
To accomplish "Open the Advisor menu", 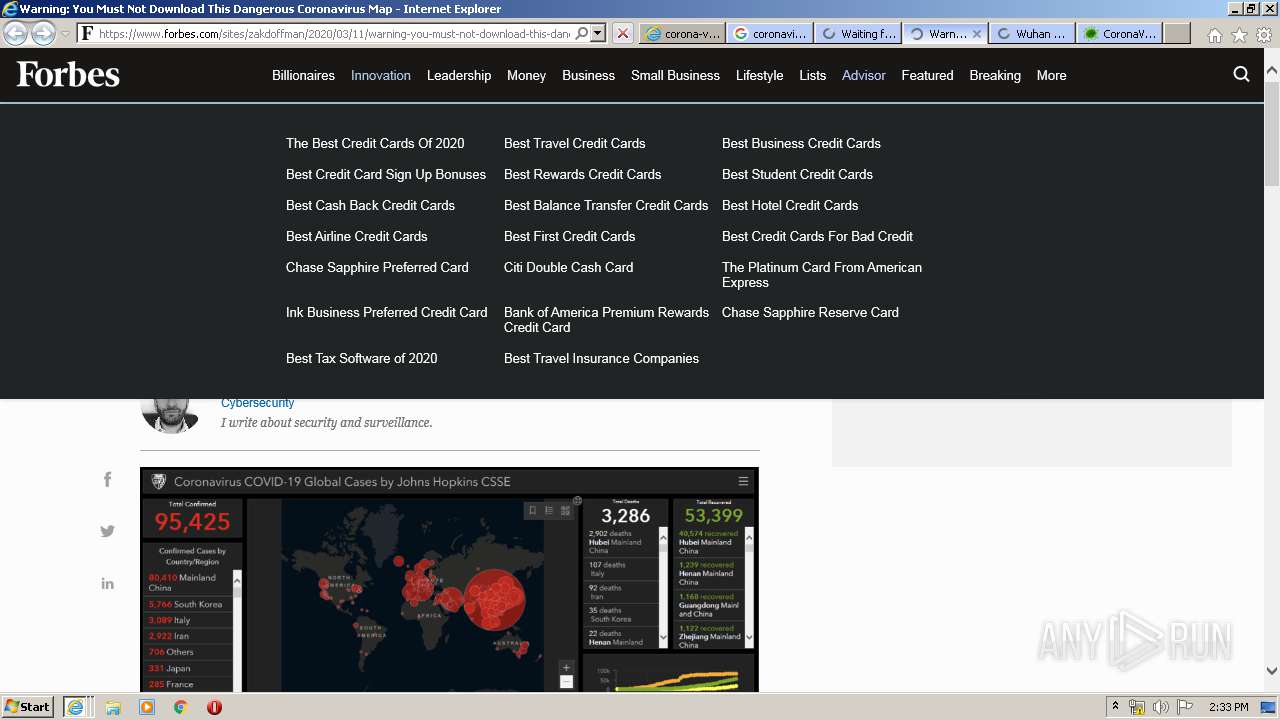I will pyautogui.click(x=864, y=75).
